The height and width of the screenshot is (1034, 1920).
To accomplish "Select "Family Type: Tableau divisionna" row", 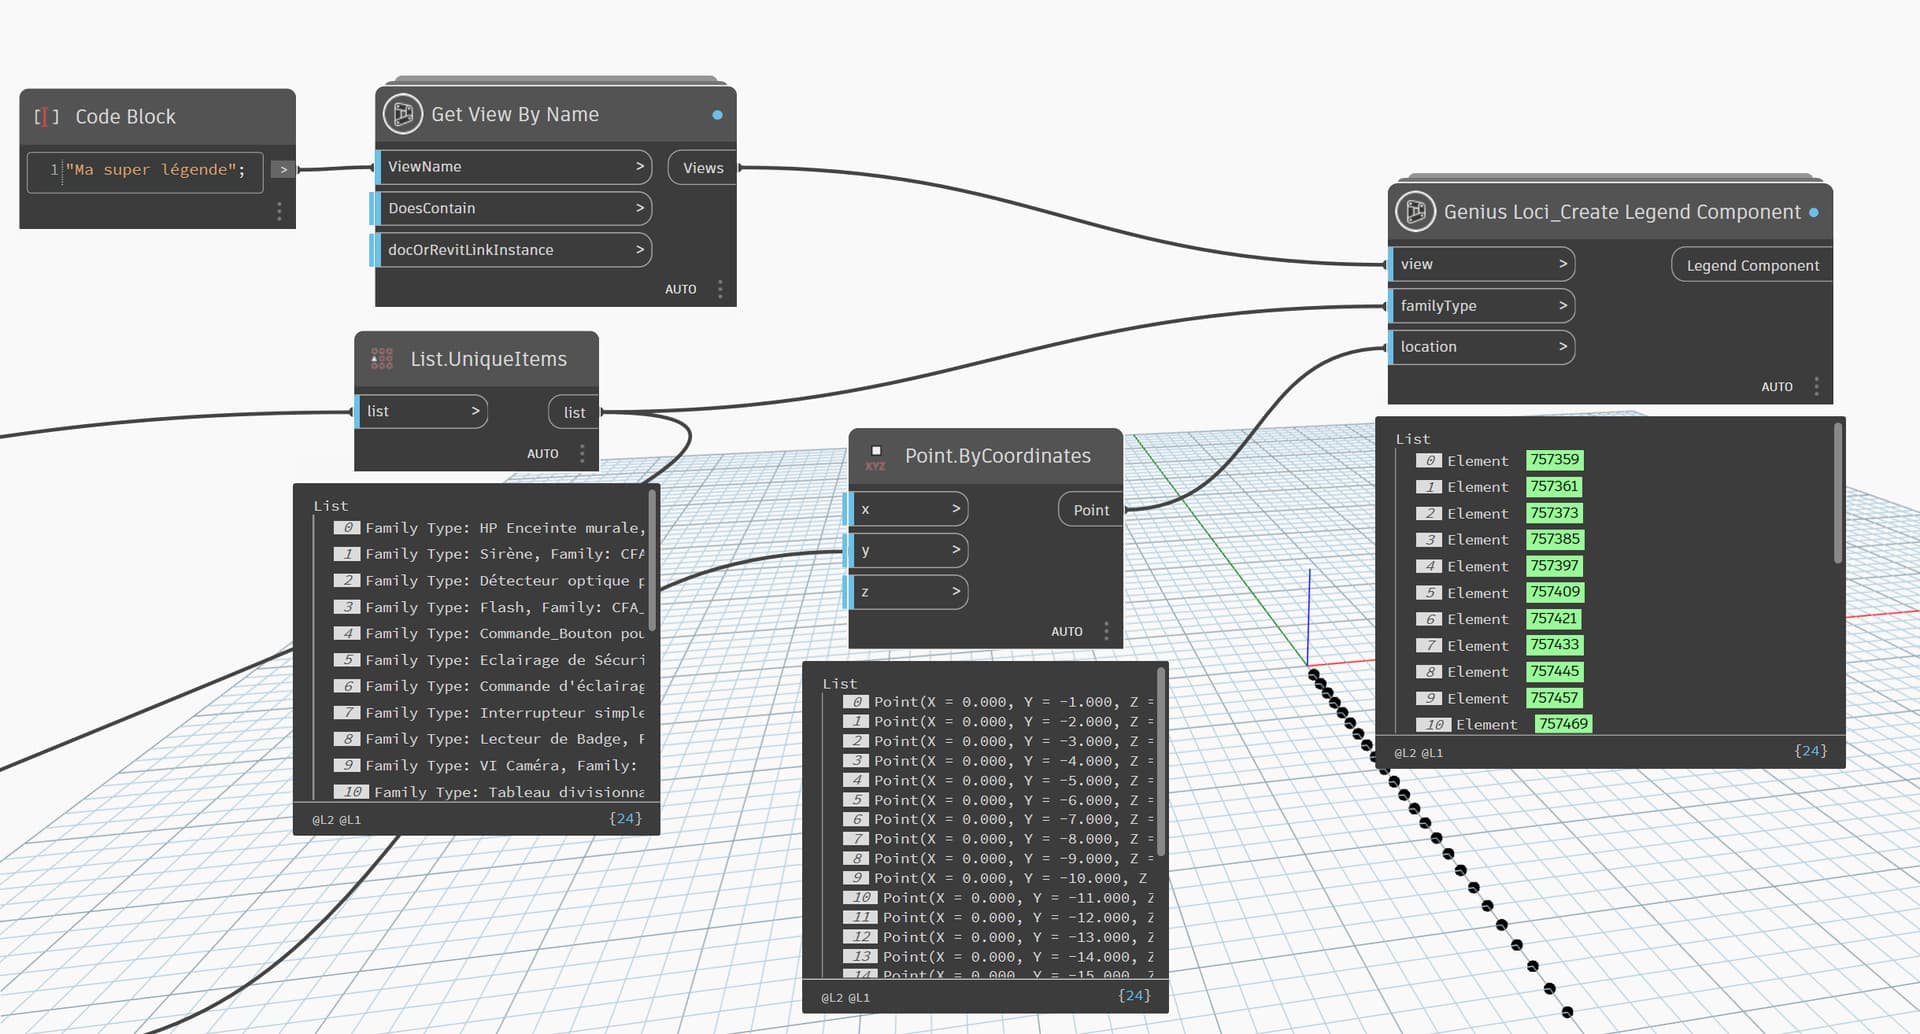I will pos(489,792).
